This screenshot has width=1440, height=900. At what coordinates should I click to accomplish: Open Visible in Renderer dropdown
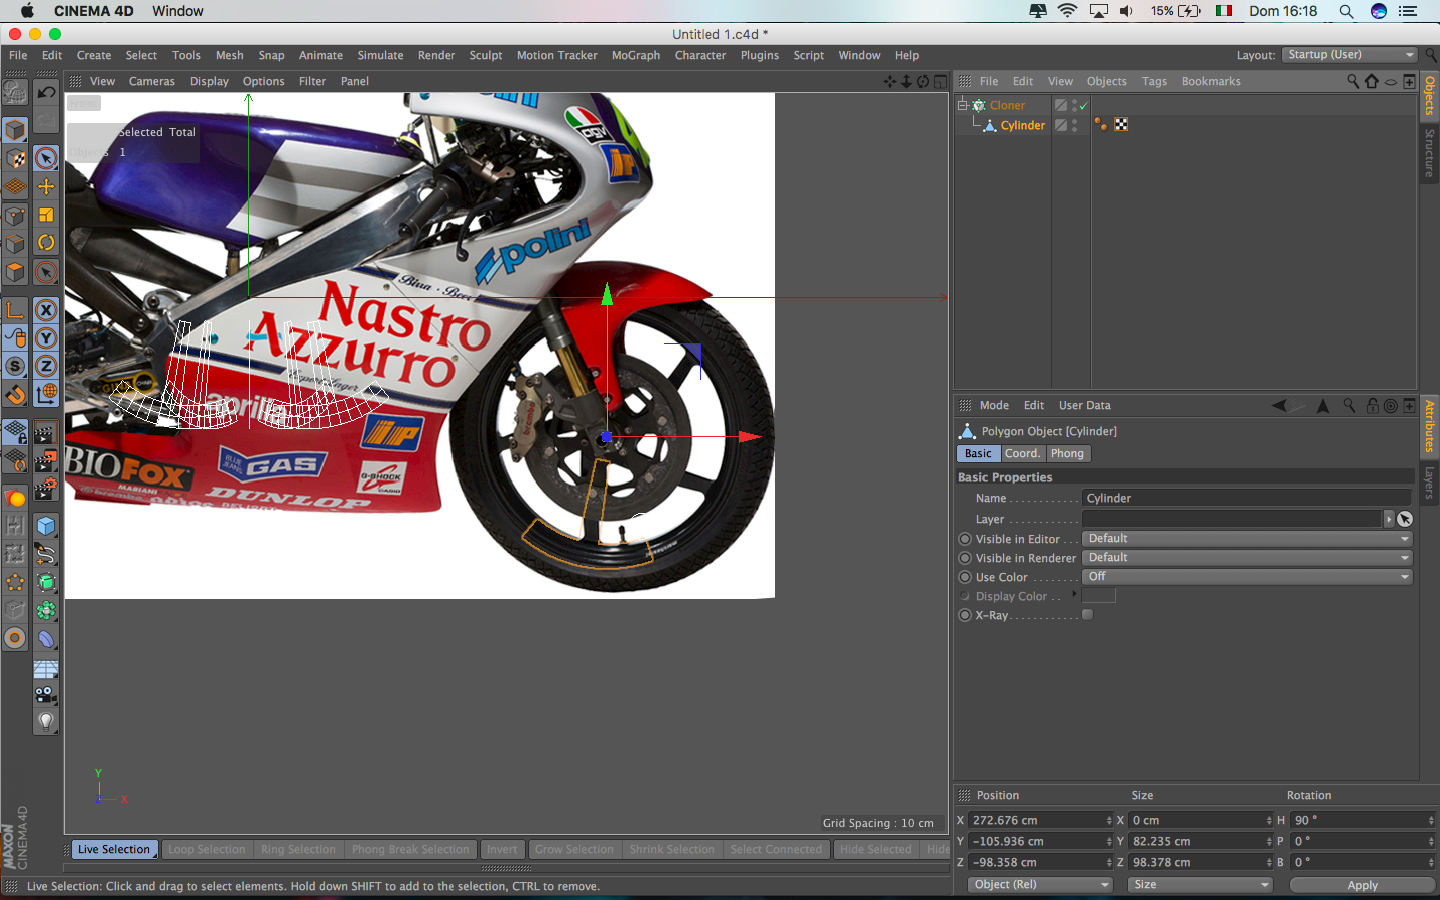pyautogui.click(x=1247, y=558)
